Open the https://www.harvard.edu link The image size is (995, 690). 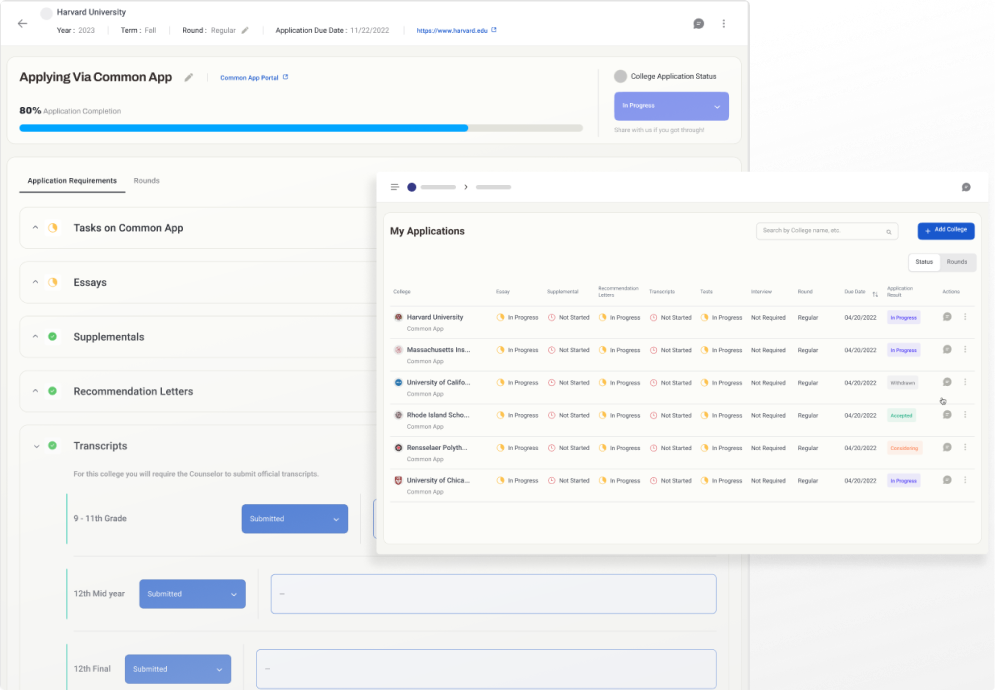456,30
